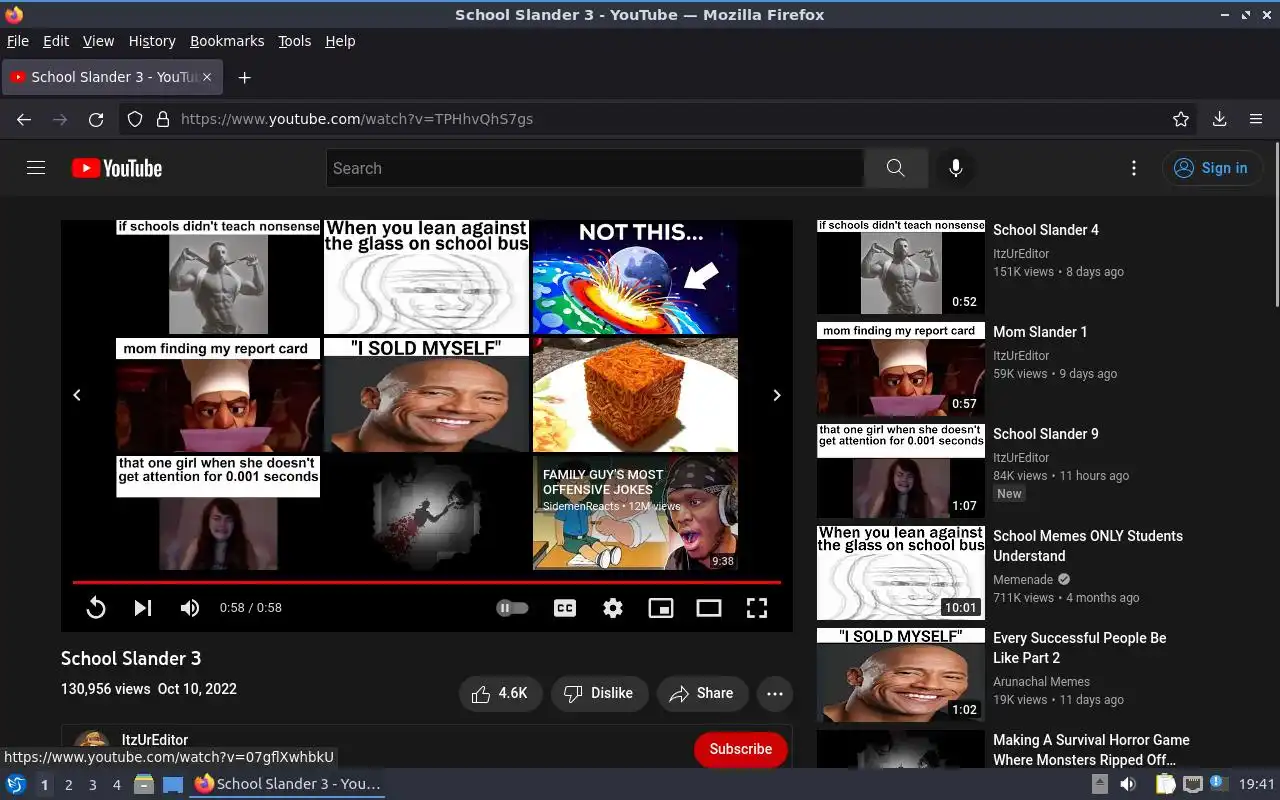This screenshot has width=1280, height=800.
Task: Reload the current page
Action: pos(96,119)
